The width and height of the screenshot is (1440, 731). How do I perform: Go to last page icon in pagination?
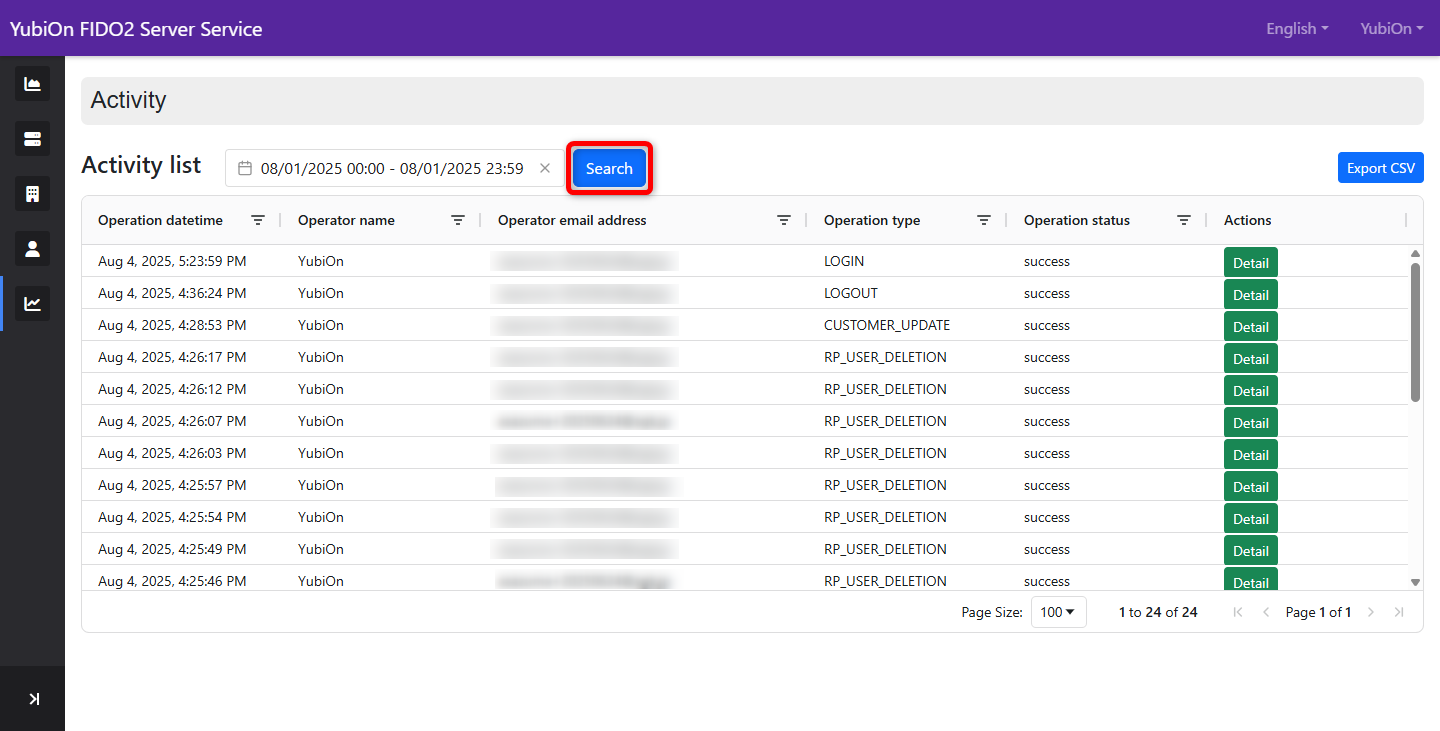pyautogui.click(x=1399, y=612)
